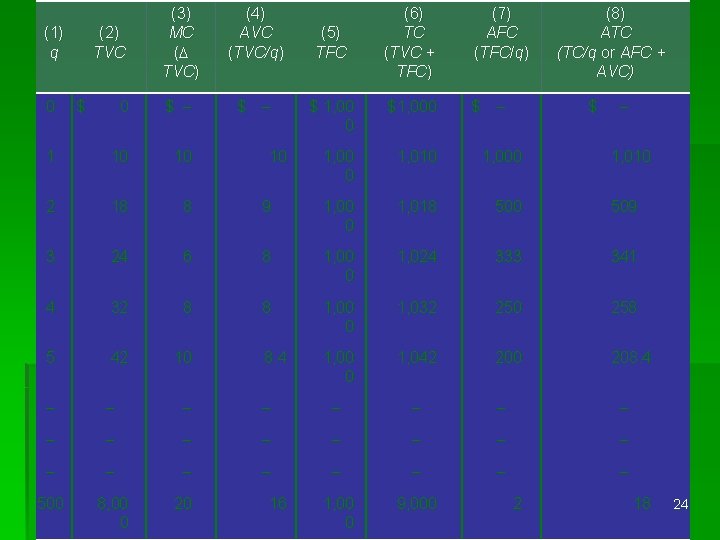Click the TFC value "$ 1,000" in the q = 0 row
Screen dimensions: 720x540
coord(332,116)
